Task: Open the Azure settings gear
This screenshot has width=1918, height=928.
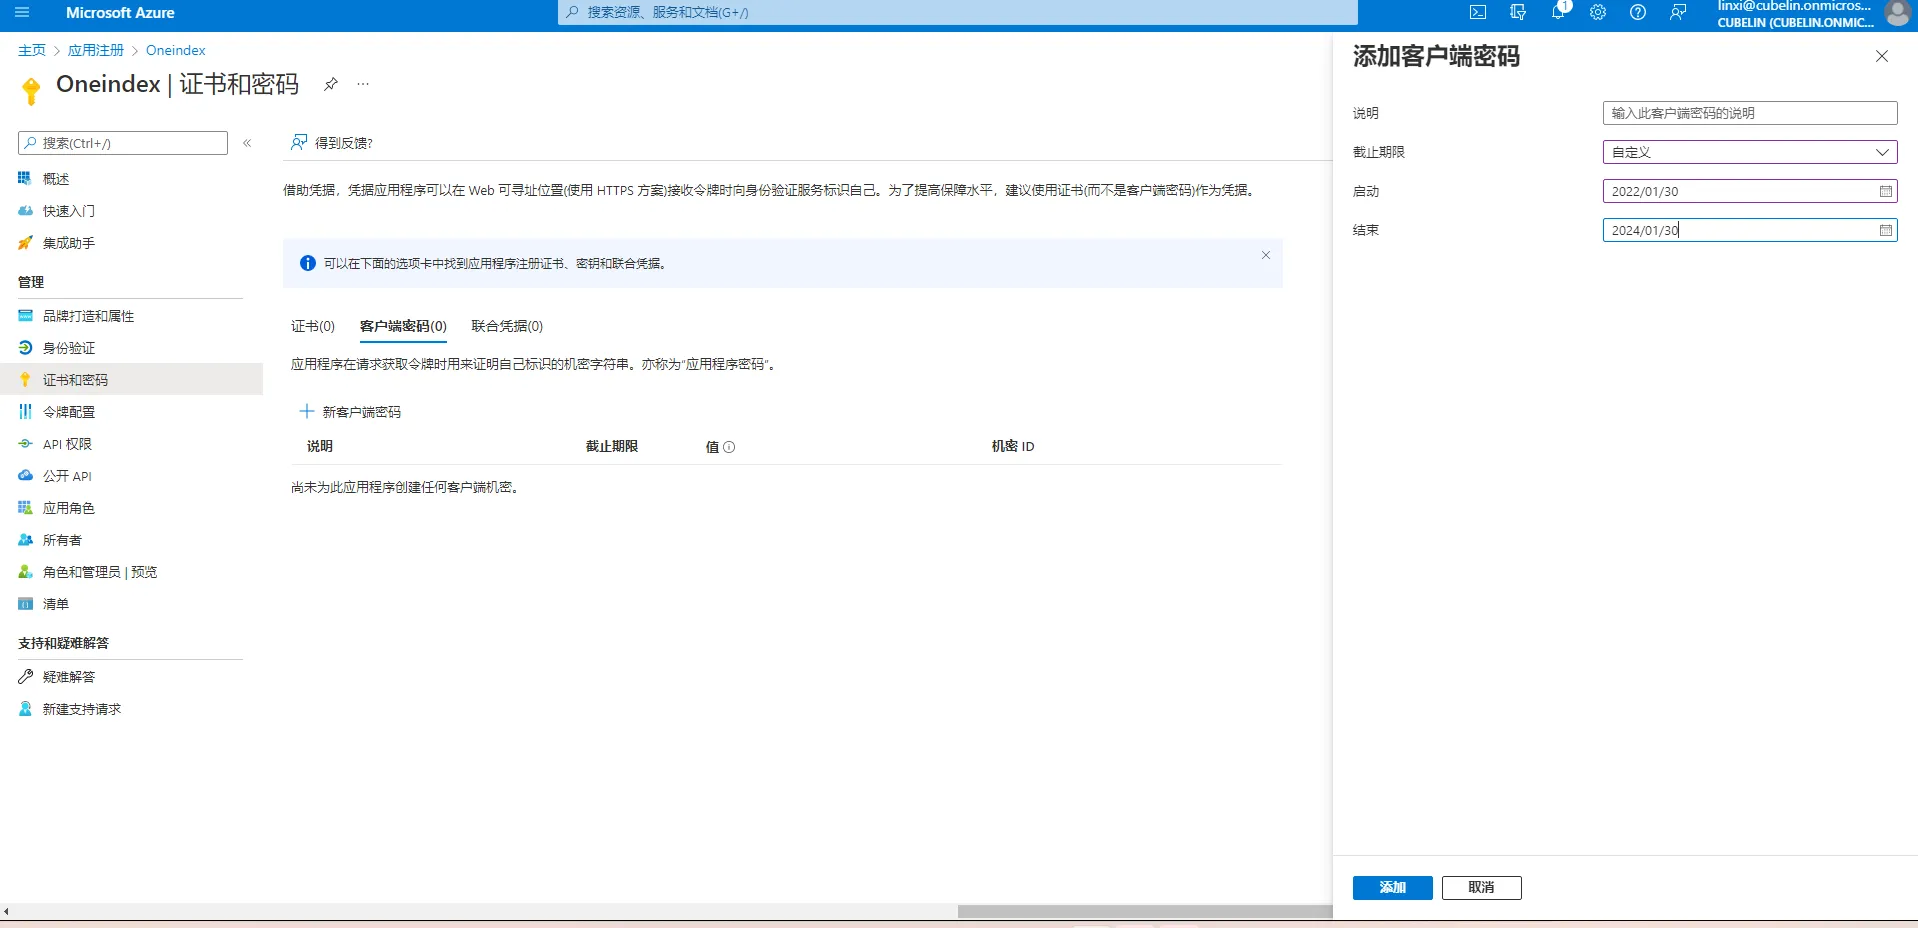Action: [x=1597, y=13]
